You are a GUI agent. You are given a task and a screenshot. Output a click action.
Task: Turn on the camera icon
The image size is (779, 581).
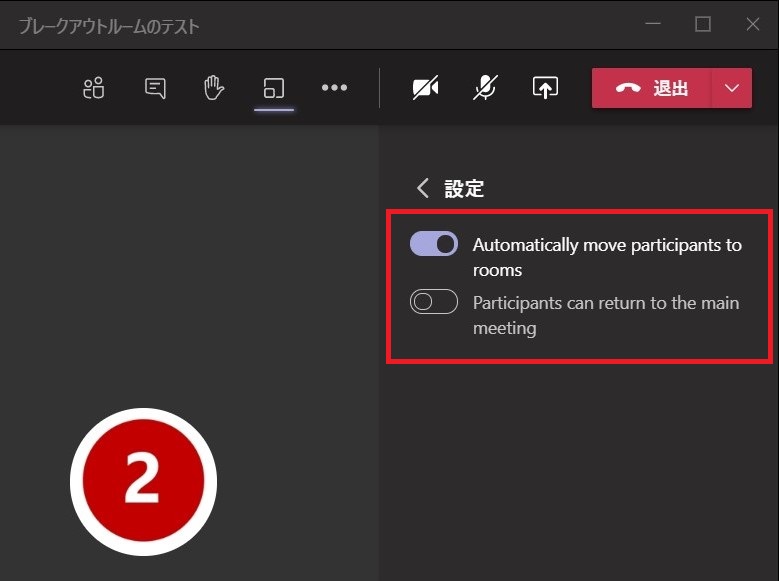coord(426,88)
